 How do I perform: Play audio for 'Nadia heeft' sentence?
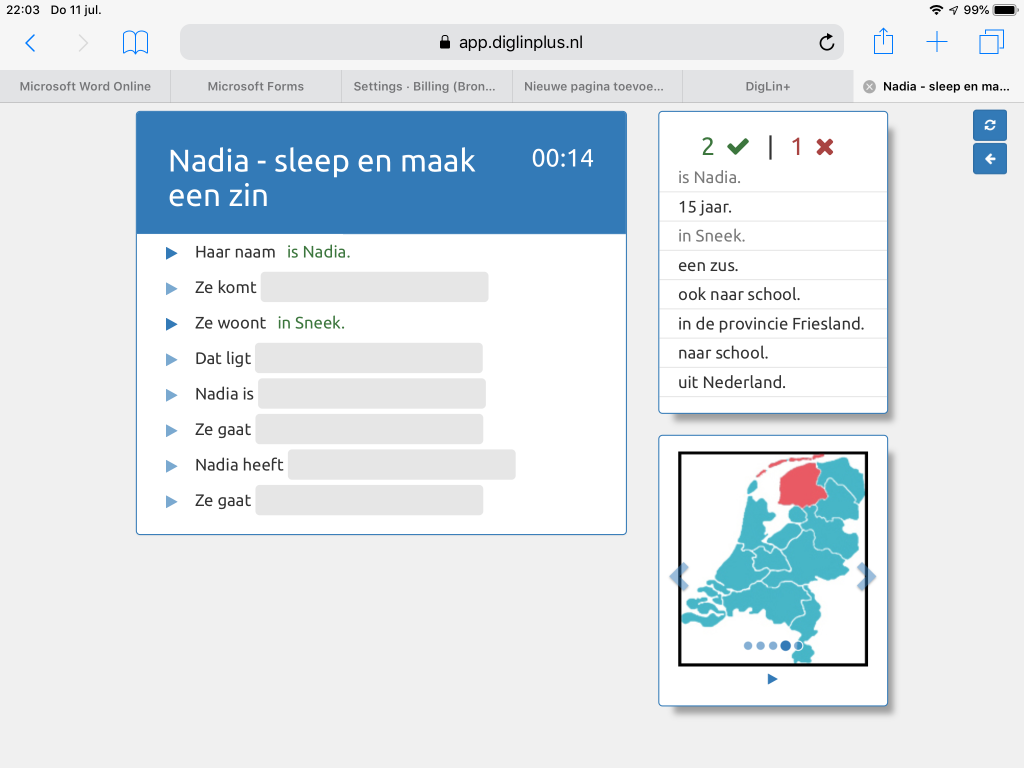click(172, 465)
